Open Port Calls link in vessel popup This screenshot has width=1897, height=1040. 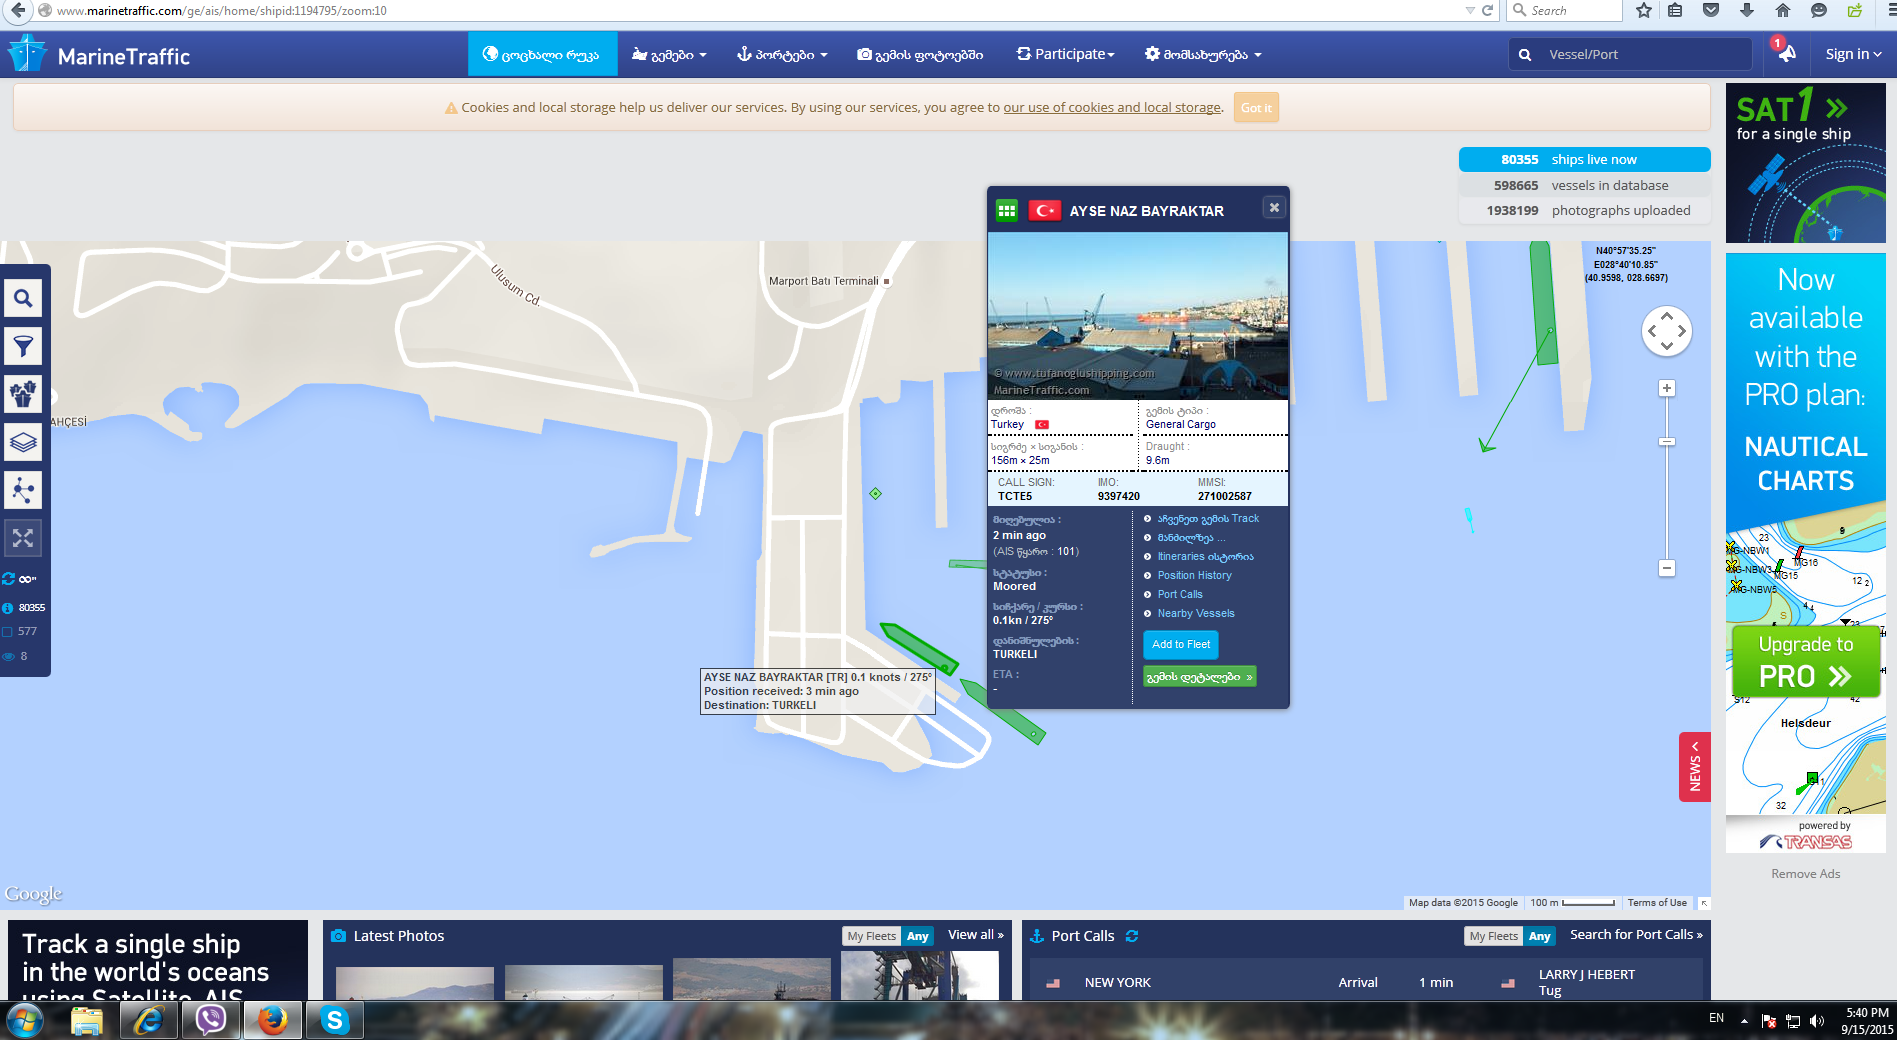(x=1180, y=595)
